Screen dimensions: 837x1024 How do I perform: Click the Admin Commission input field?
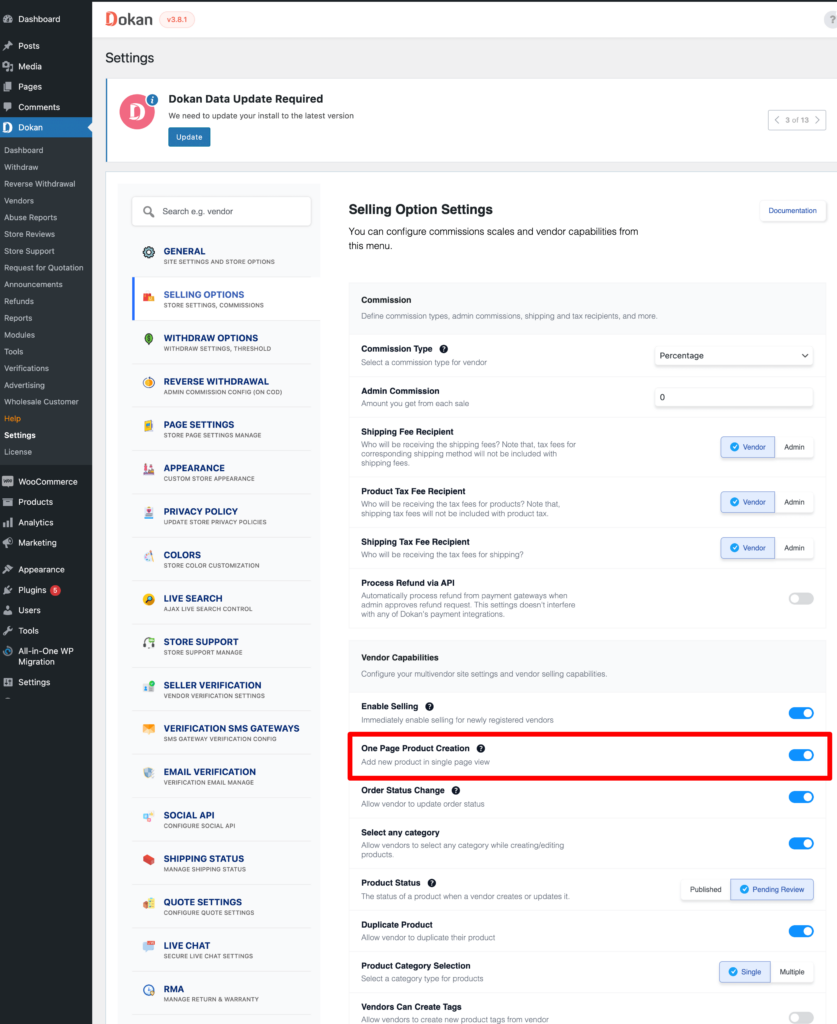(x=734, y=397)
